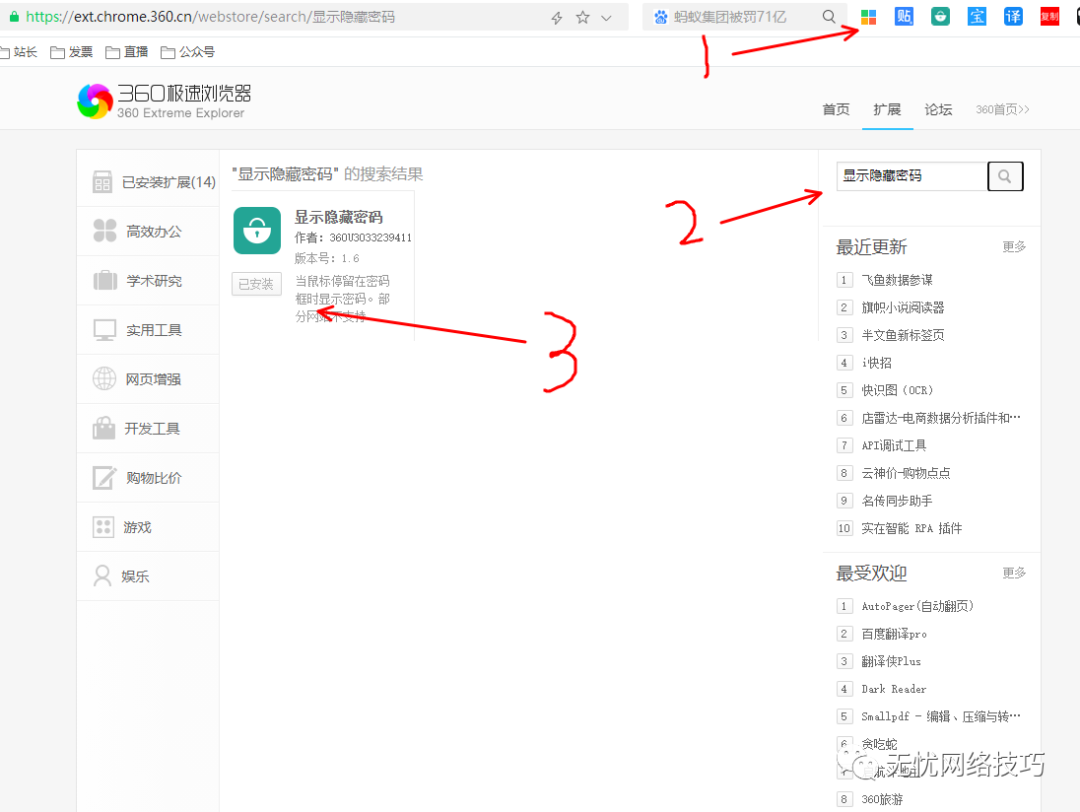Click the 360 Extreme Explorer logo

pyautogui.click(x=164, y=101)
